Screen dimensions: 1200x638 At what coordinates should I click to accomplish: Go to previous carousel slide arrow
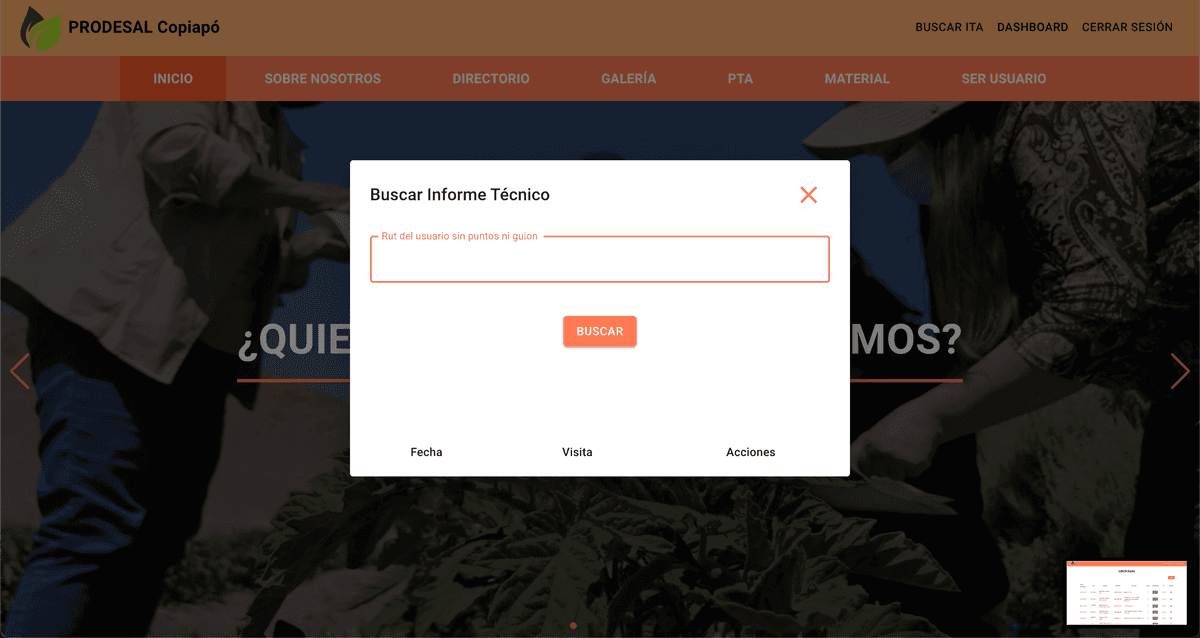coord(20,371)
